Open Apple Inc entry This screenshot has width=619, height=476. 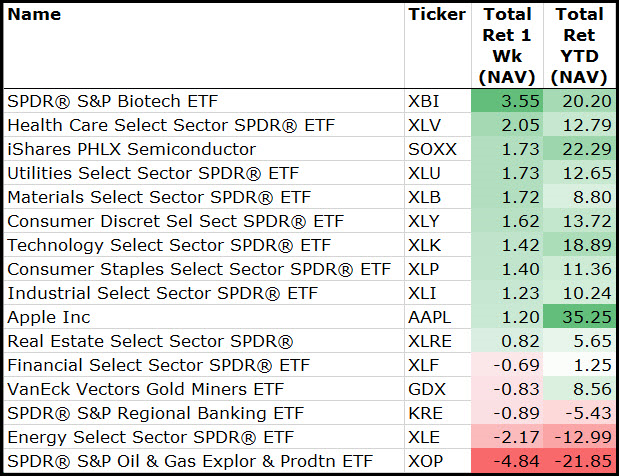48,317
